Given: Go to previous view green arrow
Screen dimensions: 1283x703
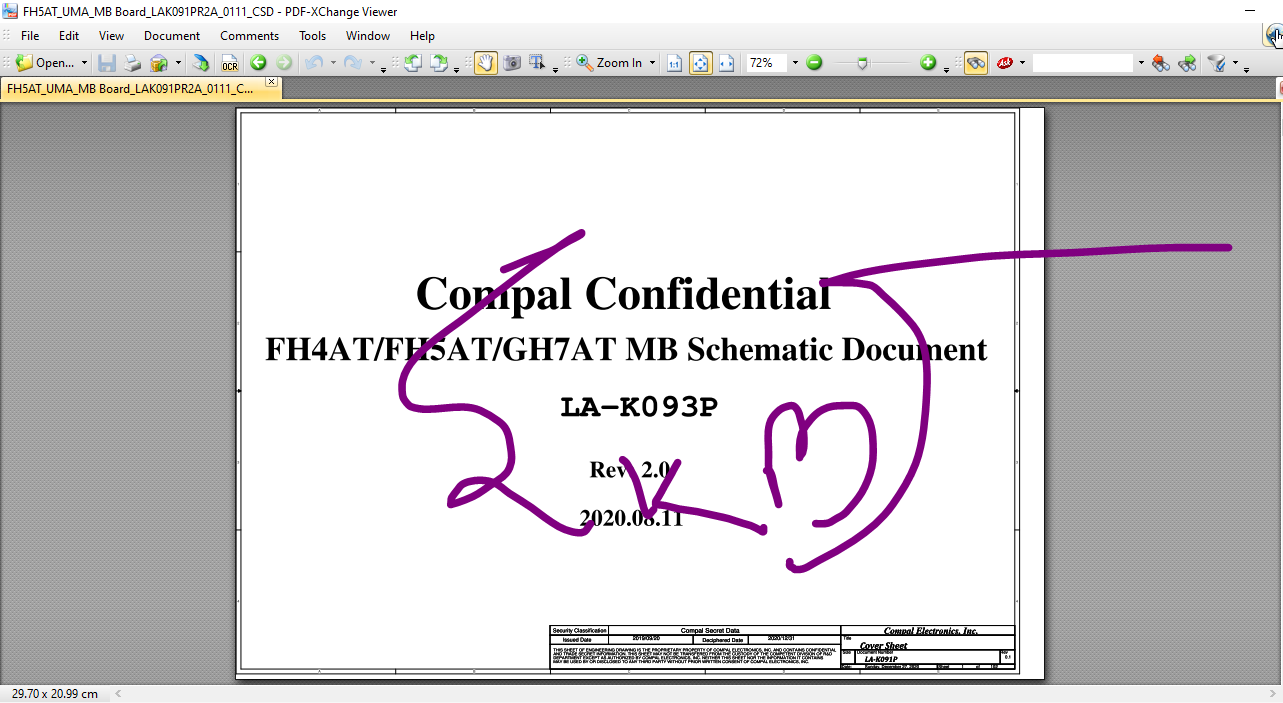Looking at the screenshot, I should 258,63.
